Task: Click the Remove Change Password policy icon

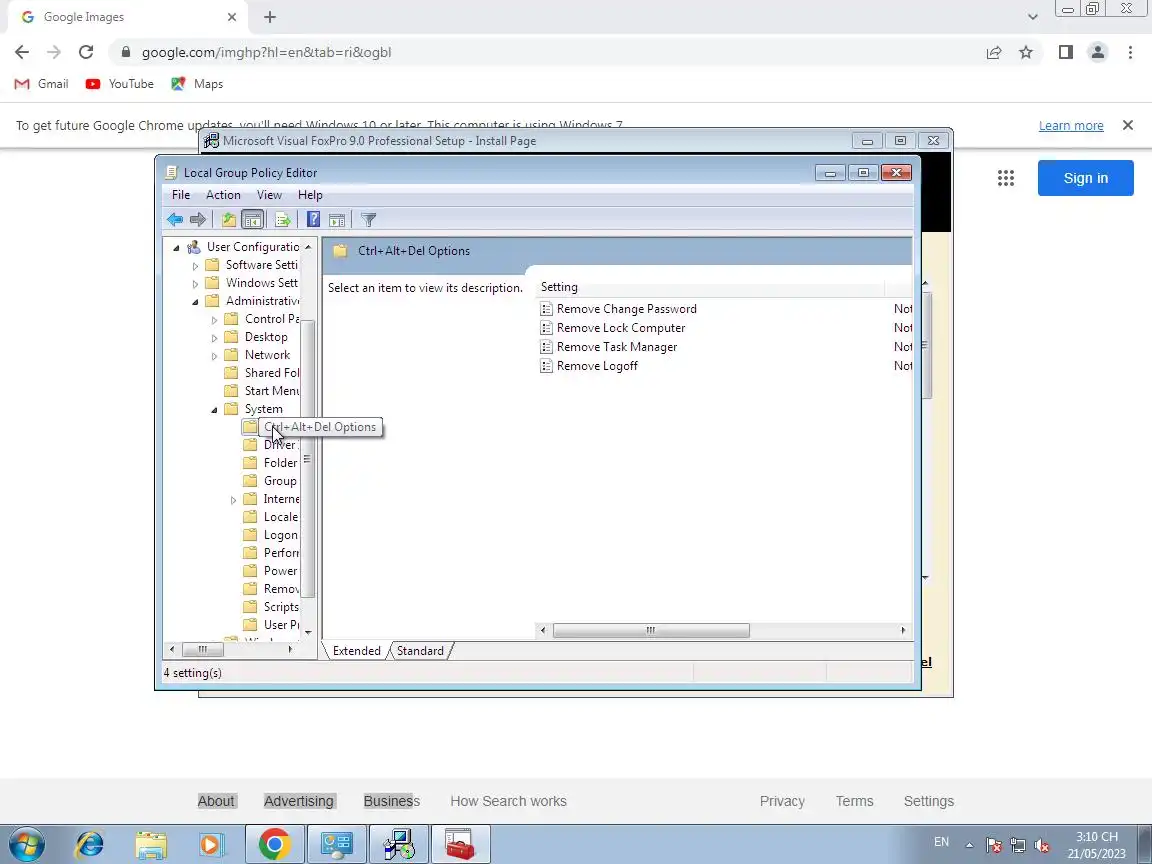Action: 546,309
